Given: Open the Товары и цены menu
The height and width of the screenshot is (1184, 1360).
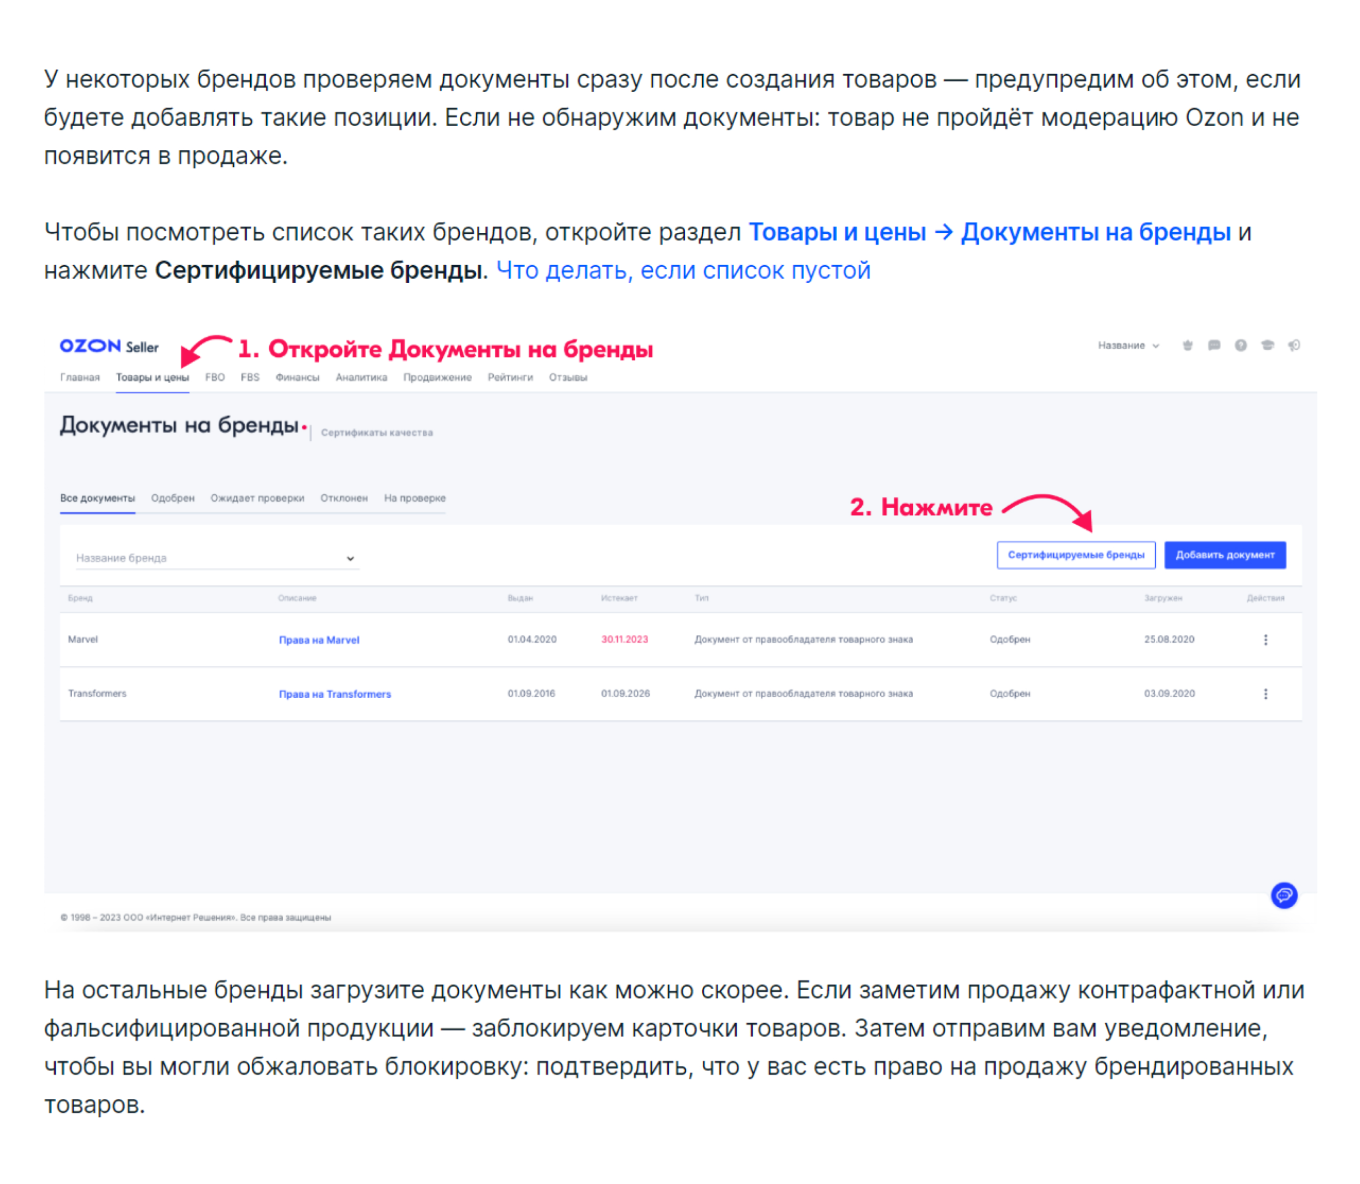Looking at the screenshot, I should coord(152,377).
